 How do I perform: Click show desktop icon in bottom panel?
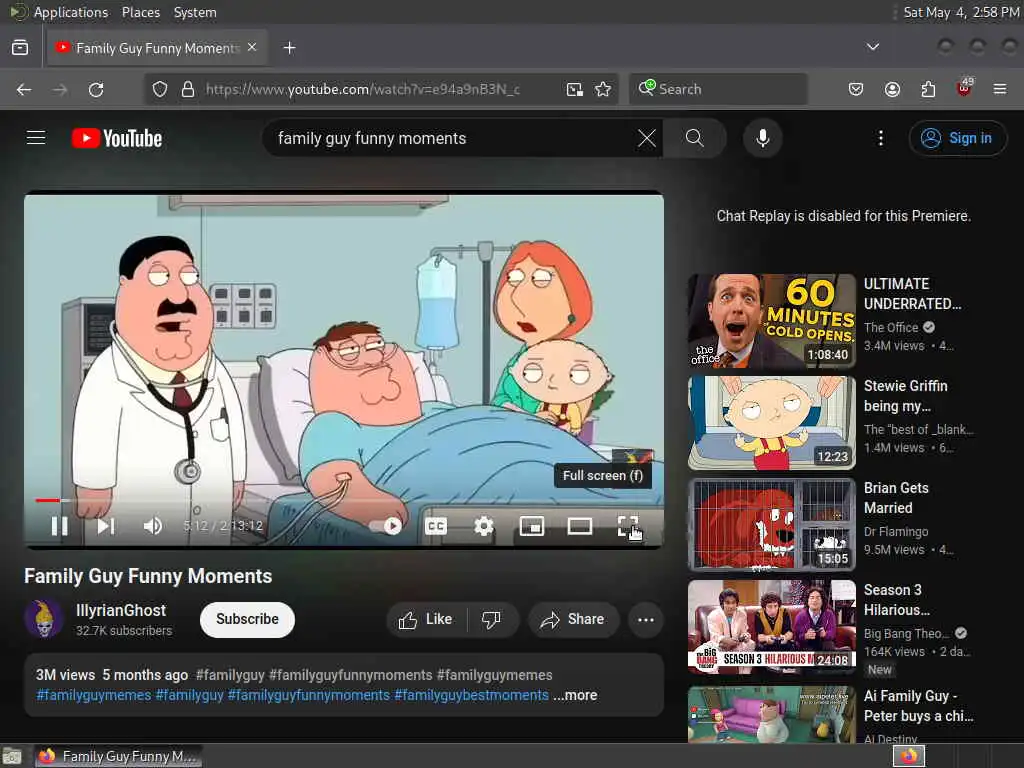pos(12,756)
